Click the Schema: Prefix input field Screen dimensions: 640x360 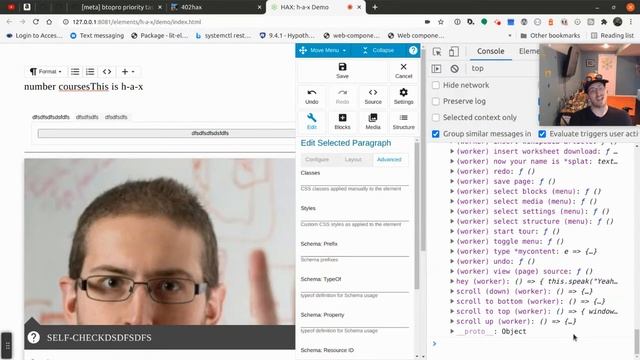[x=355, y=252]
